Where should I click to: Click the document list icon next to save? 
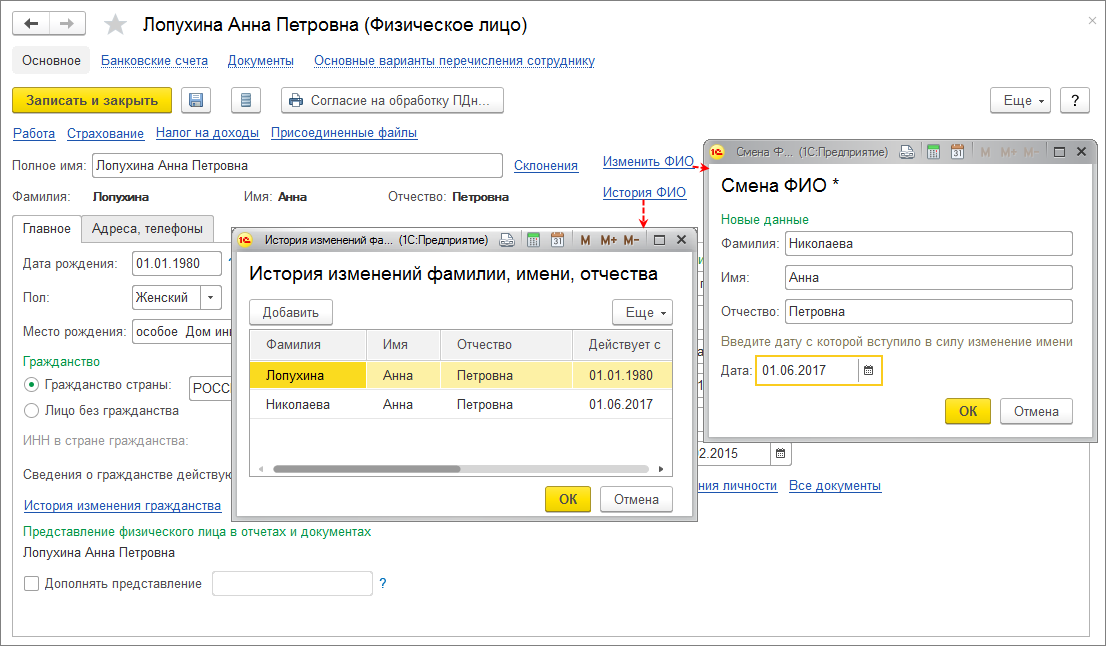click(246, 100)
